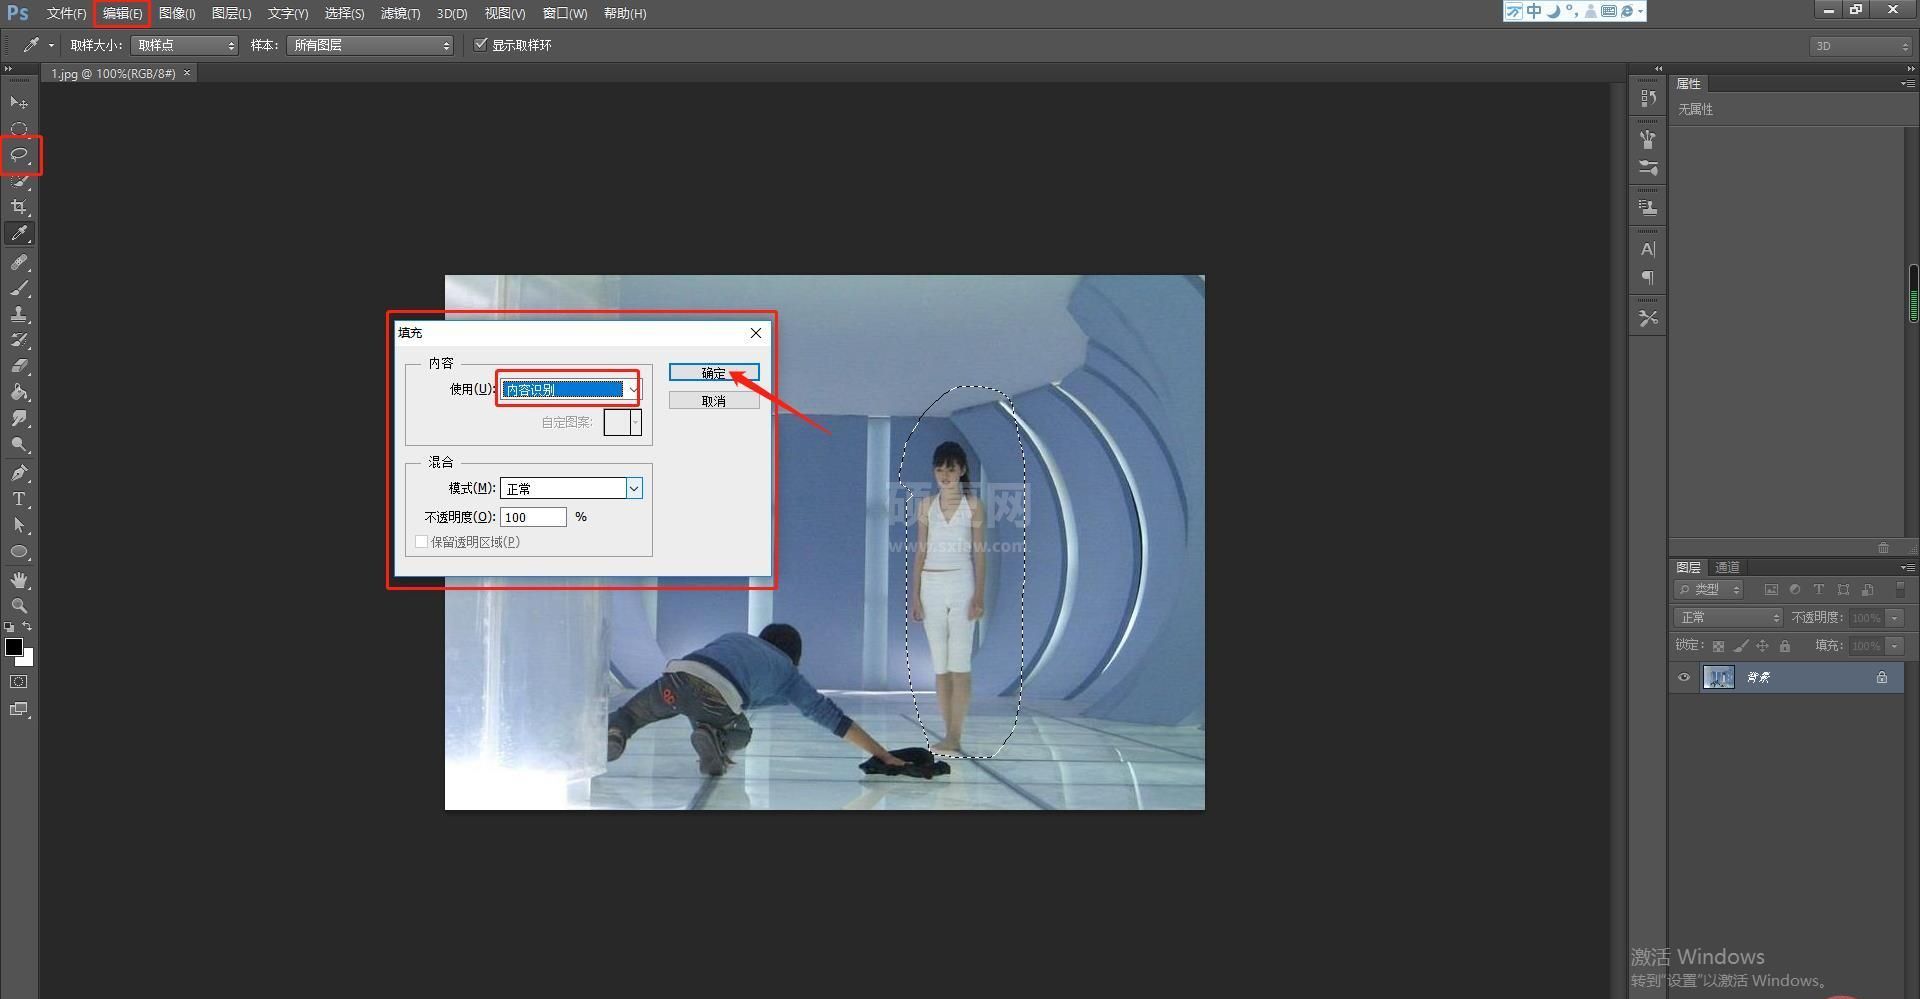
Task: Select the Lasso tool
Action: [19, 155]
